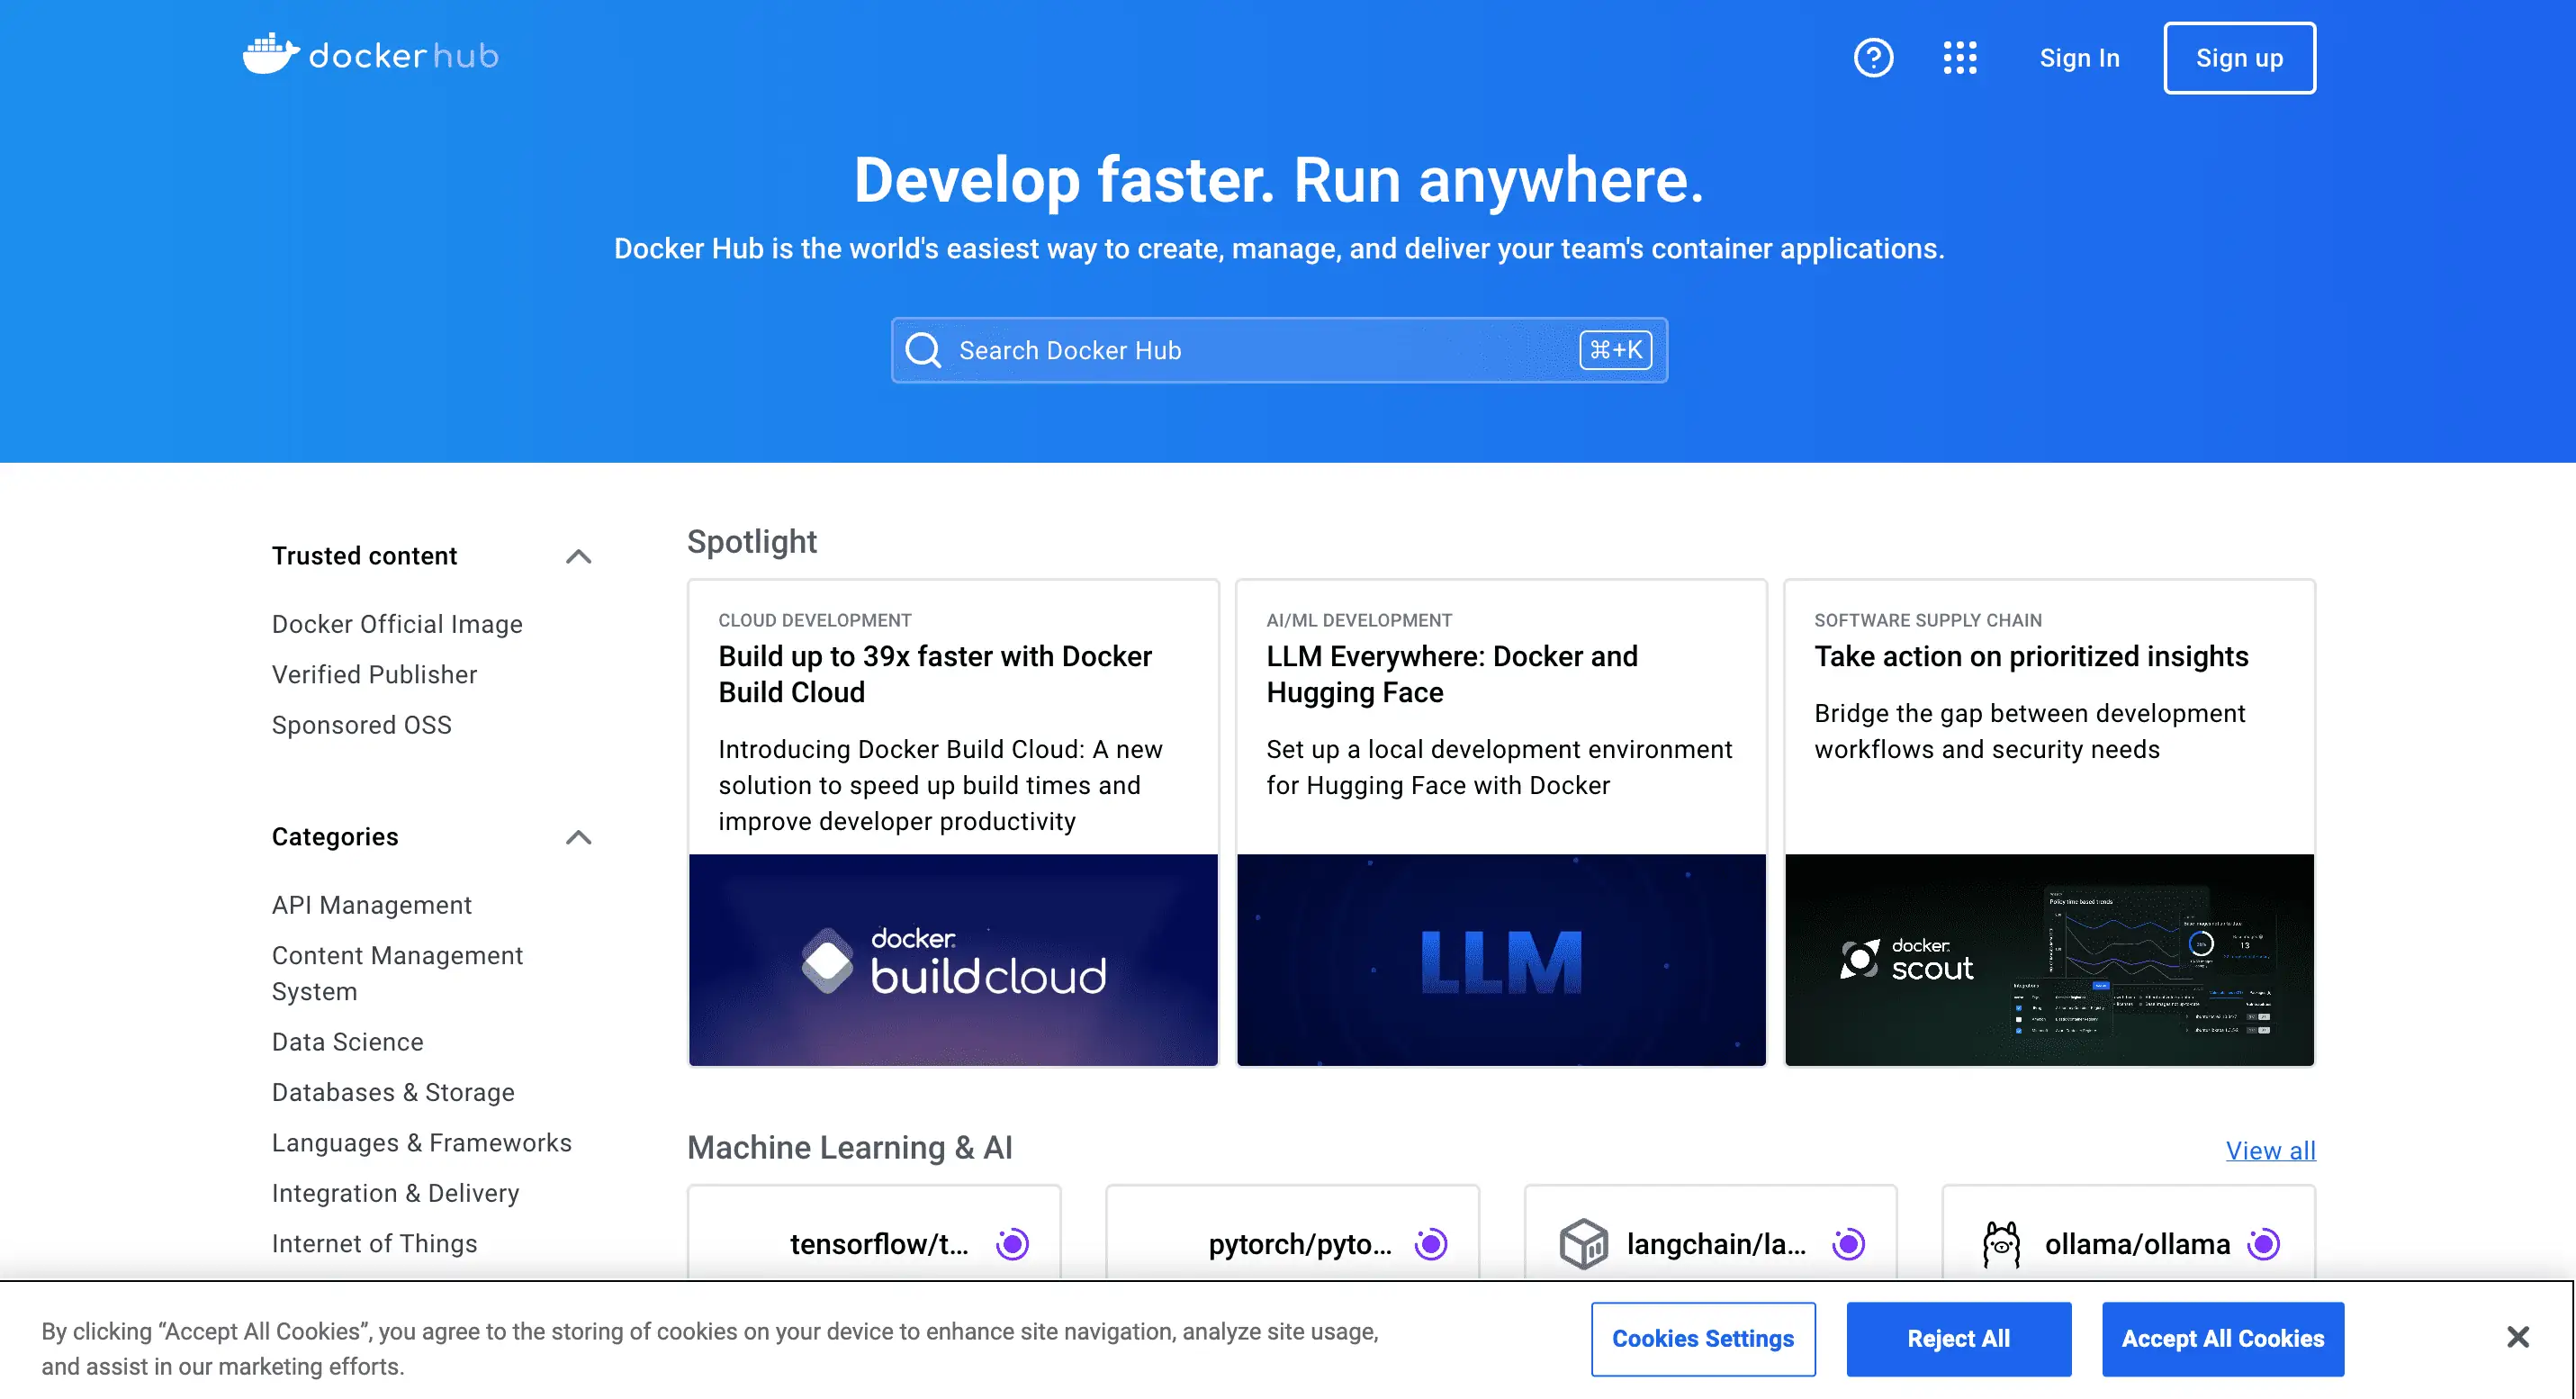This screenshot has height=1399, width=2576.
Task: Open the Docker Build Cloud spotlight image
Action: click(x=952, y=960)
